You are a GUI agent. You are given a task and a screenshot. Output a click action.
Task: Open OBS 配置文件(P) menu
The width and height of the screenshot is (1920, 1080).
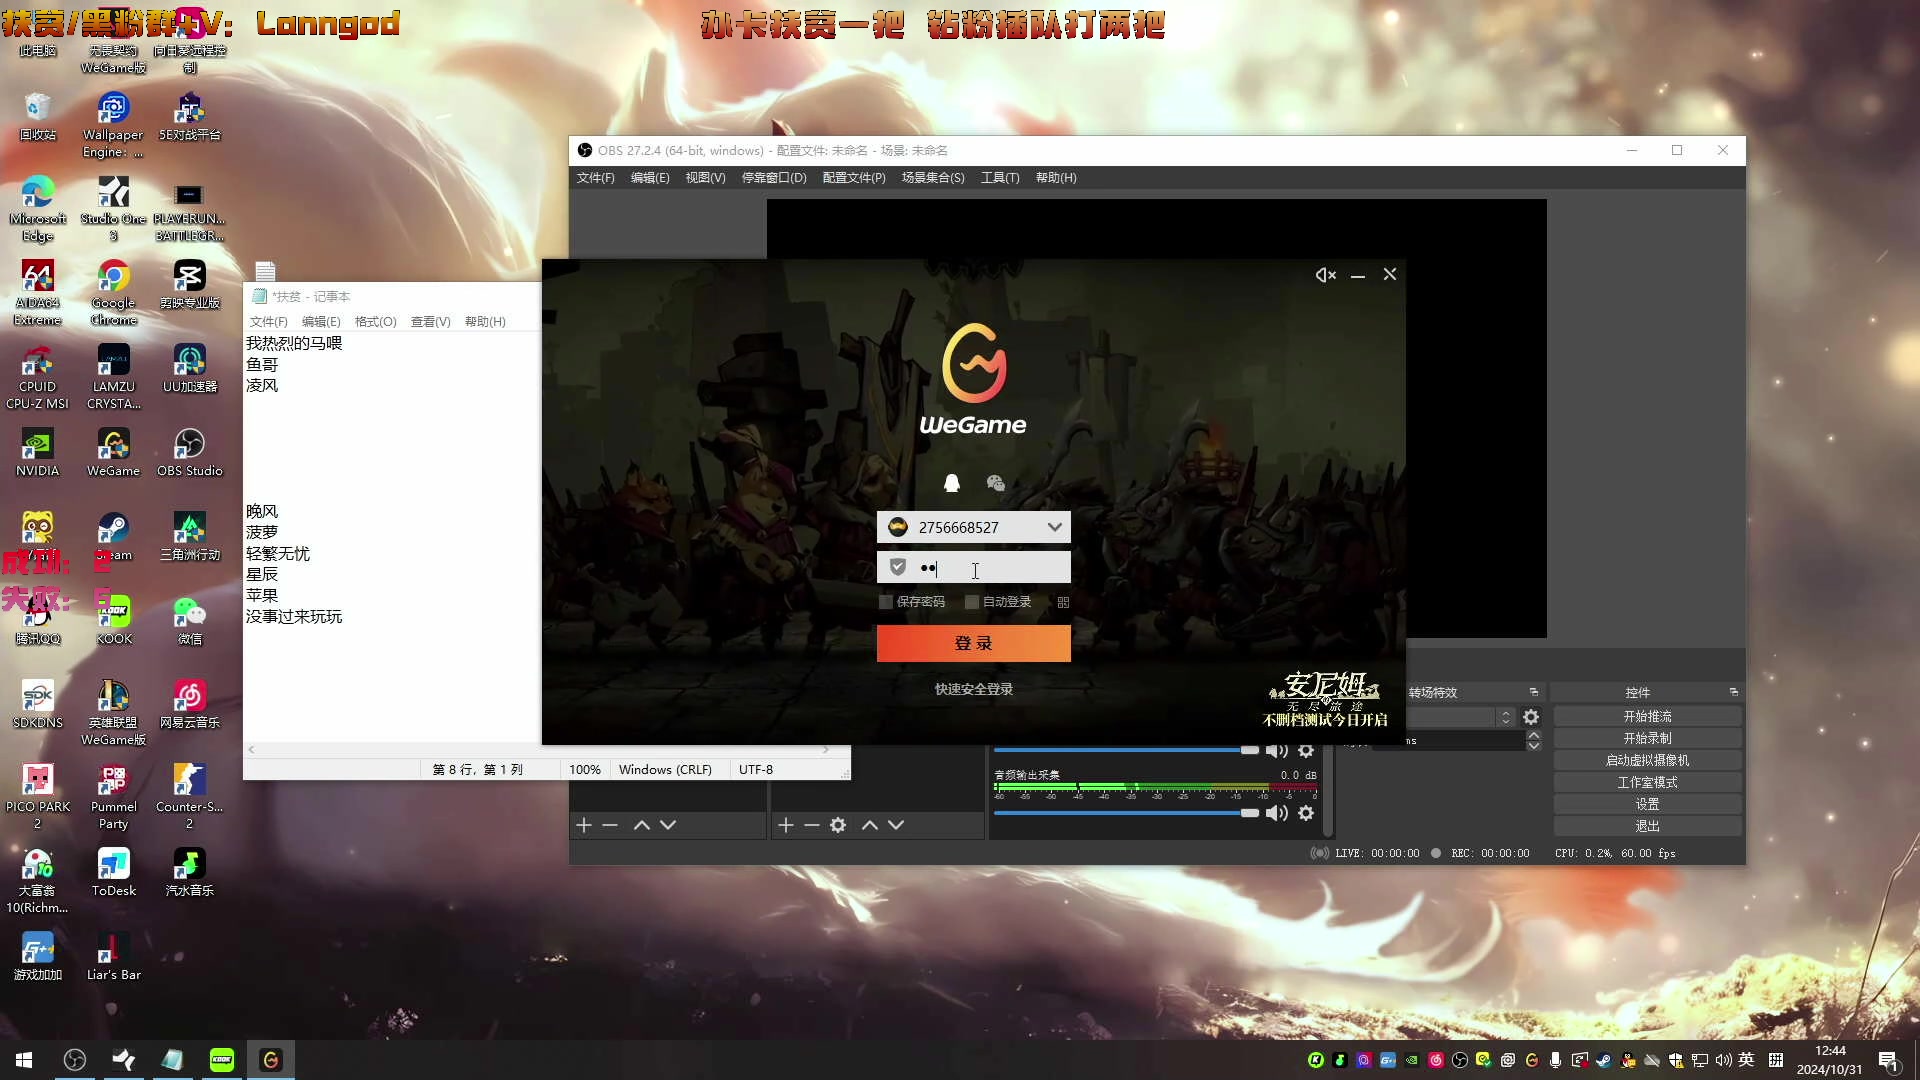(854, 178)
